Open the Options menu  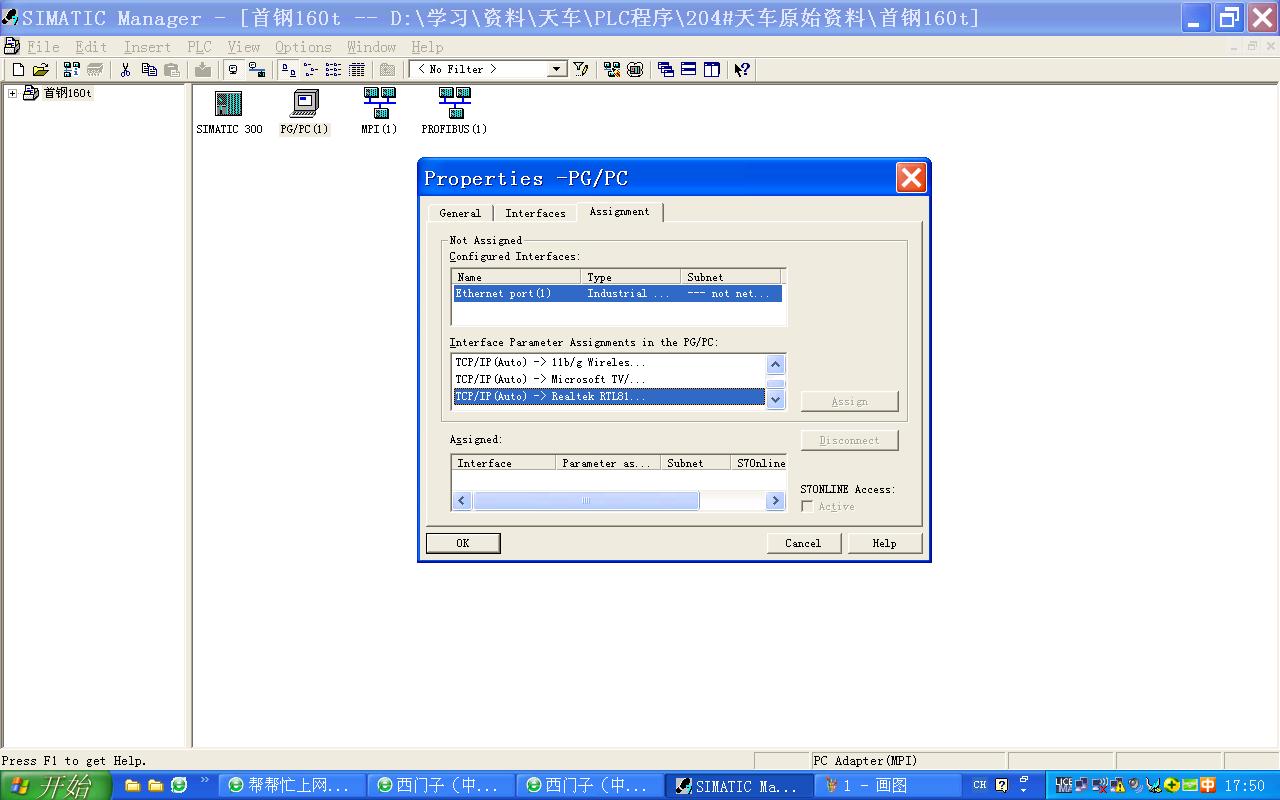303,47
